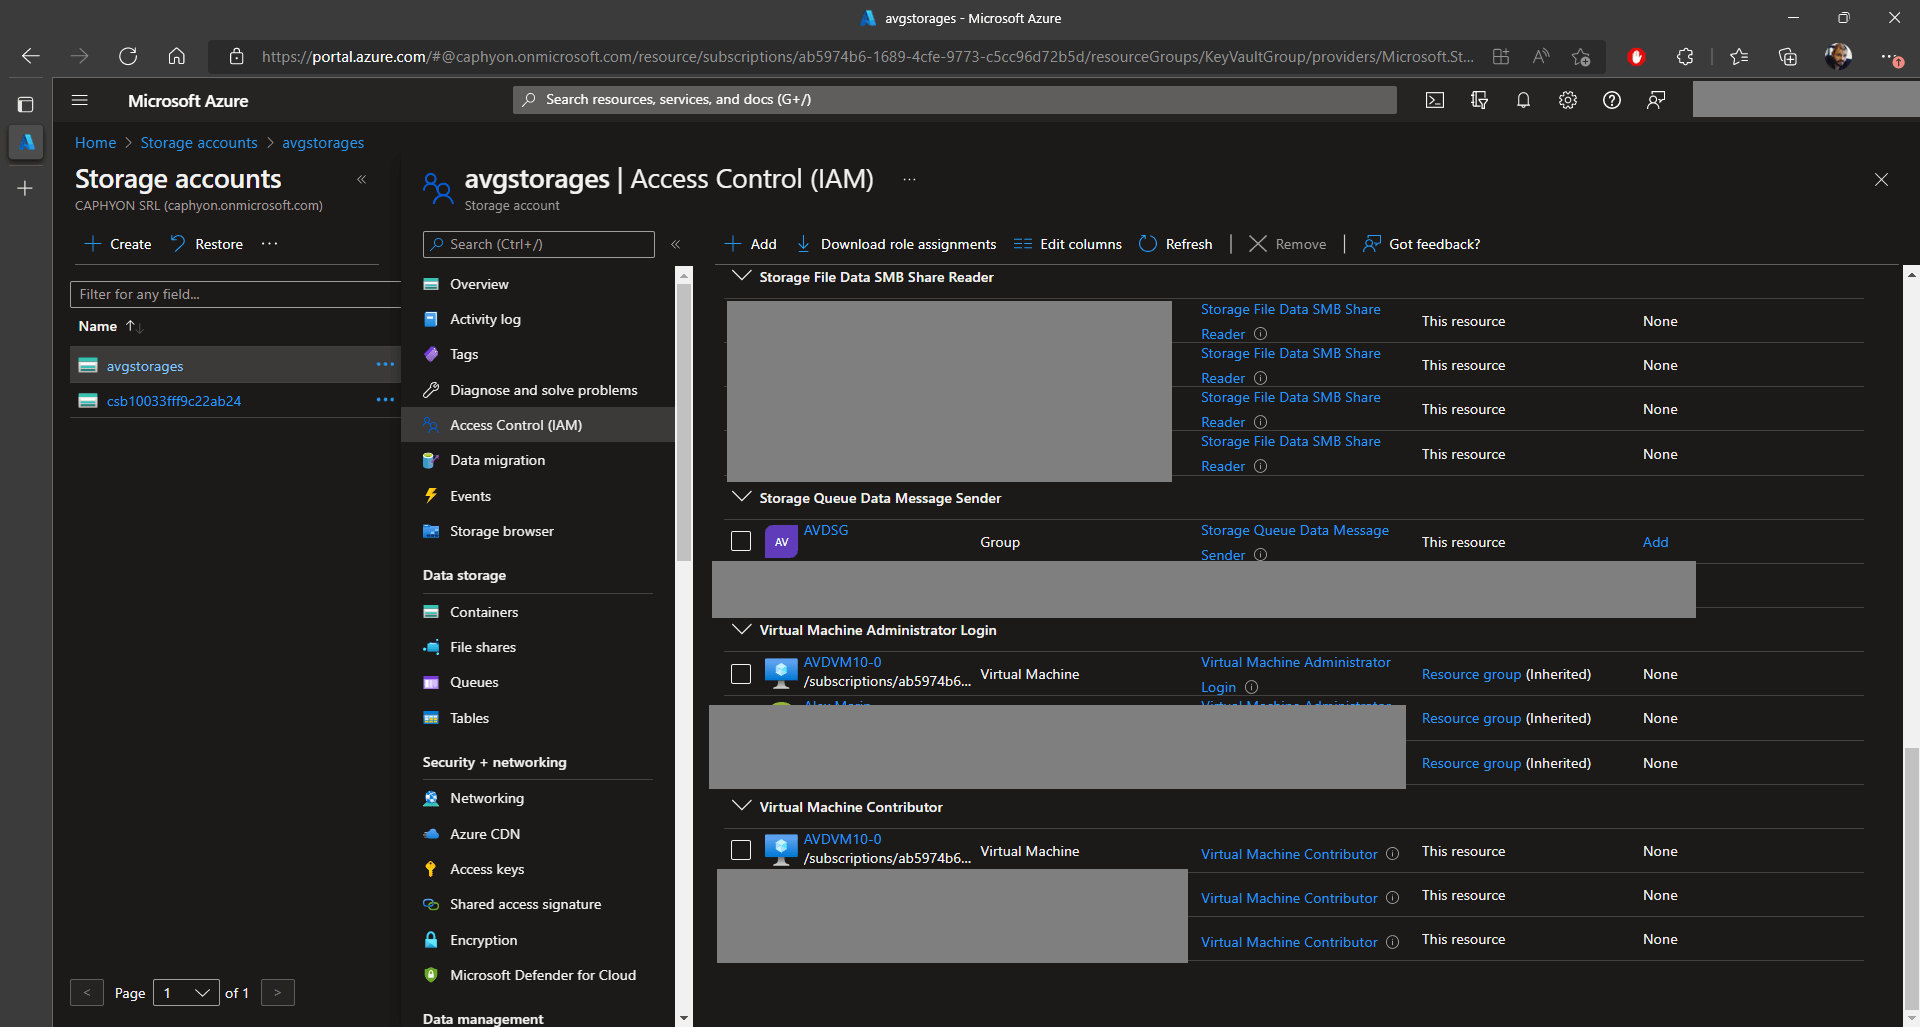Open more options ellipsis next to IAM title
The width and height of the screenshot is (1920, 1027).
tap(909, 179)
